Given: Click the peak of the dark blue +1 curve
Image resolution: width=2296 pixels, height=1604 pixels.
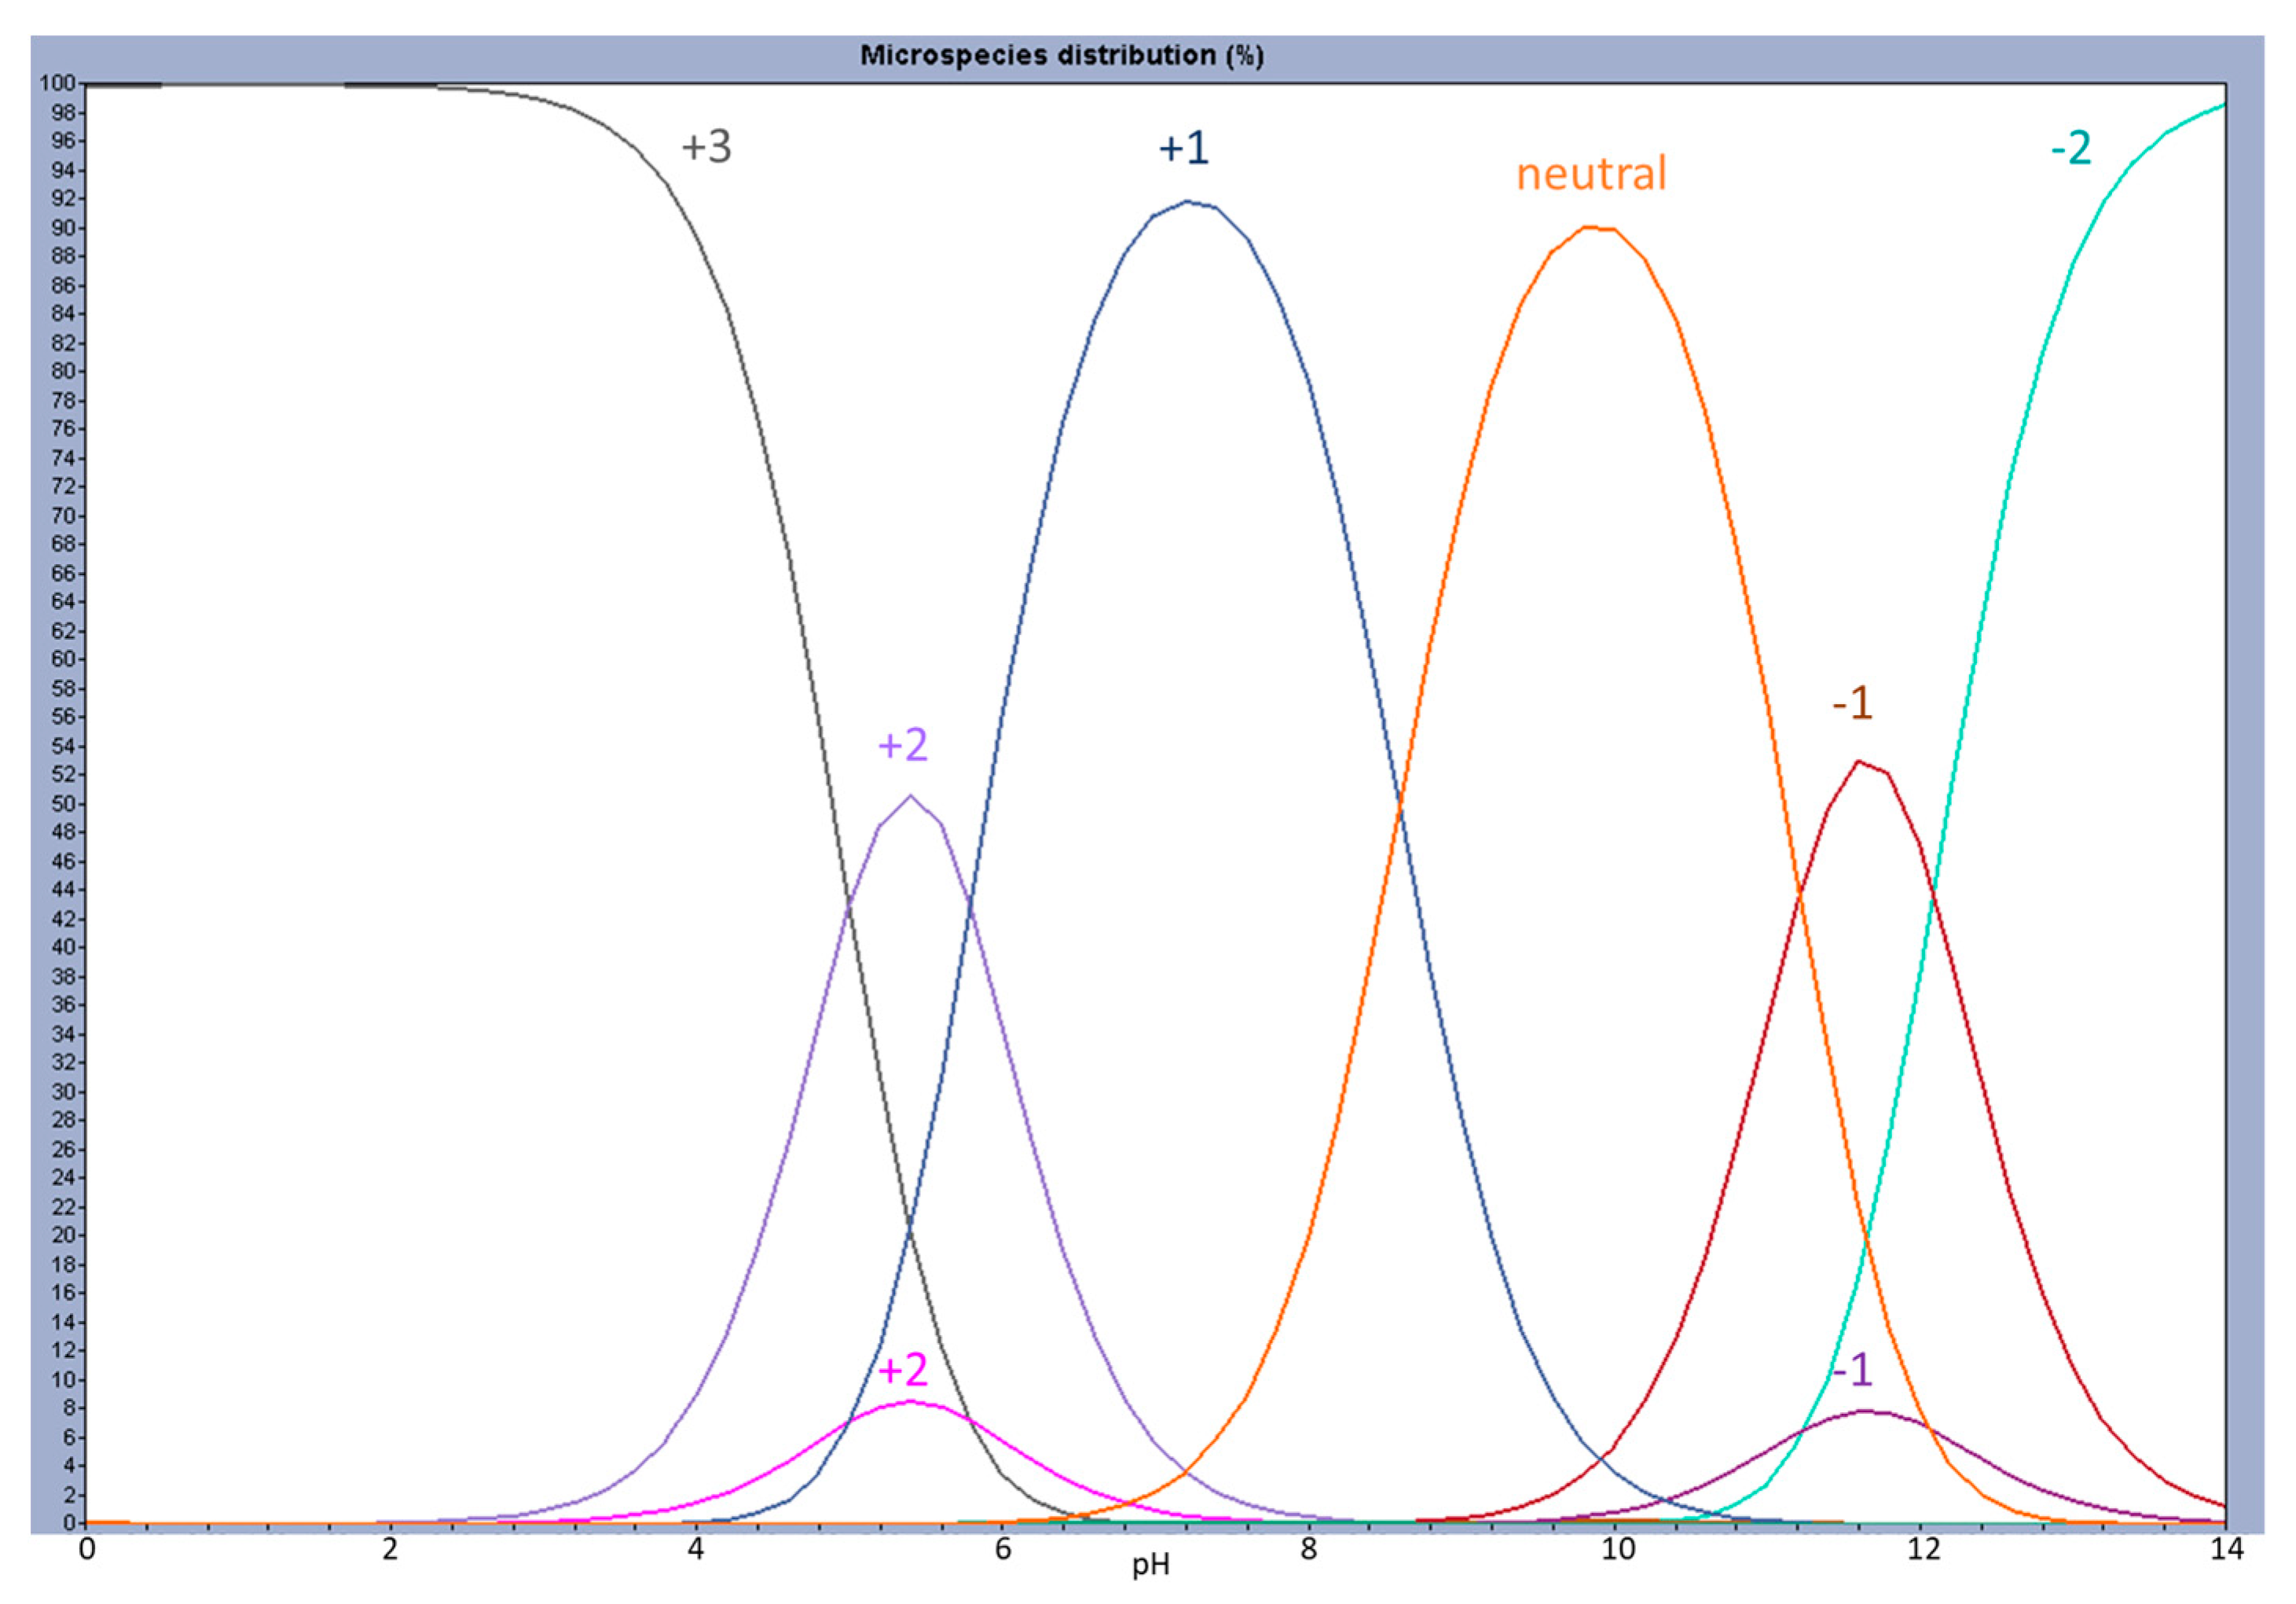Looking at the screenshot, I should [1187, 202].
